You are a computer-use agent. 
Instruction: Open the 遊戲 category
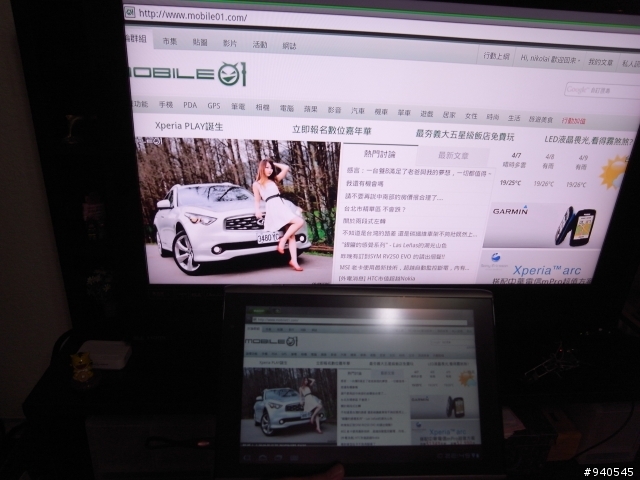coord(427,114)
